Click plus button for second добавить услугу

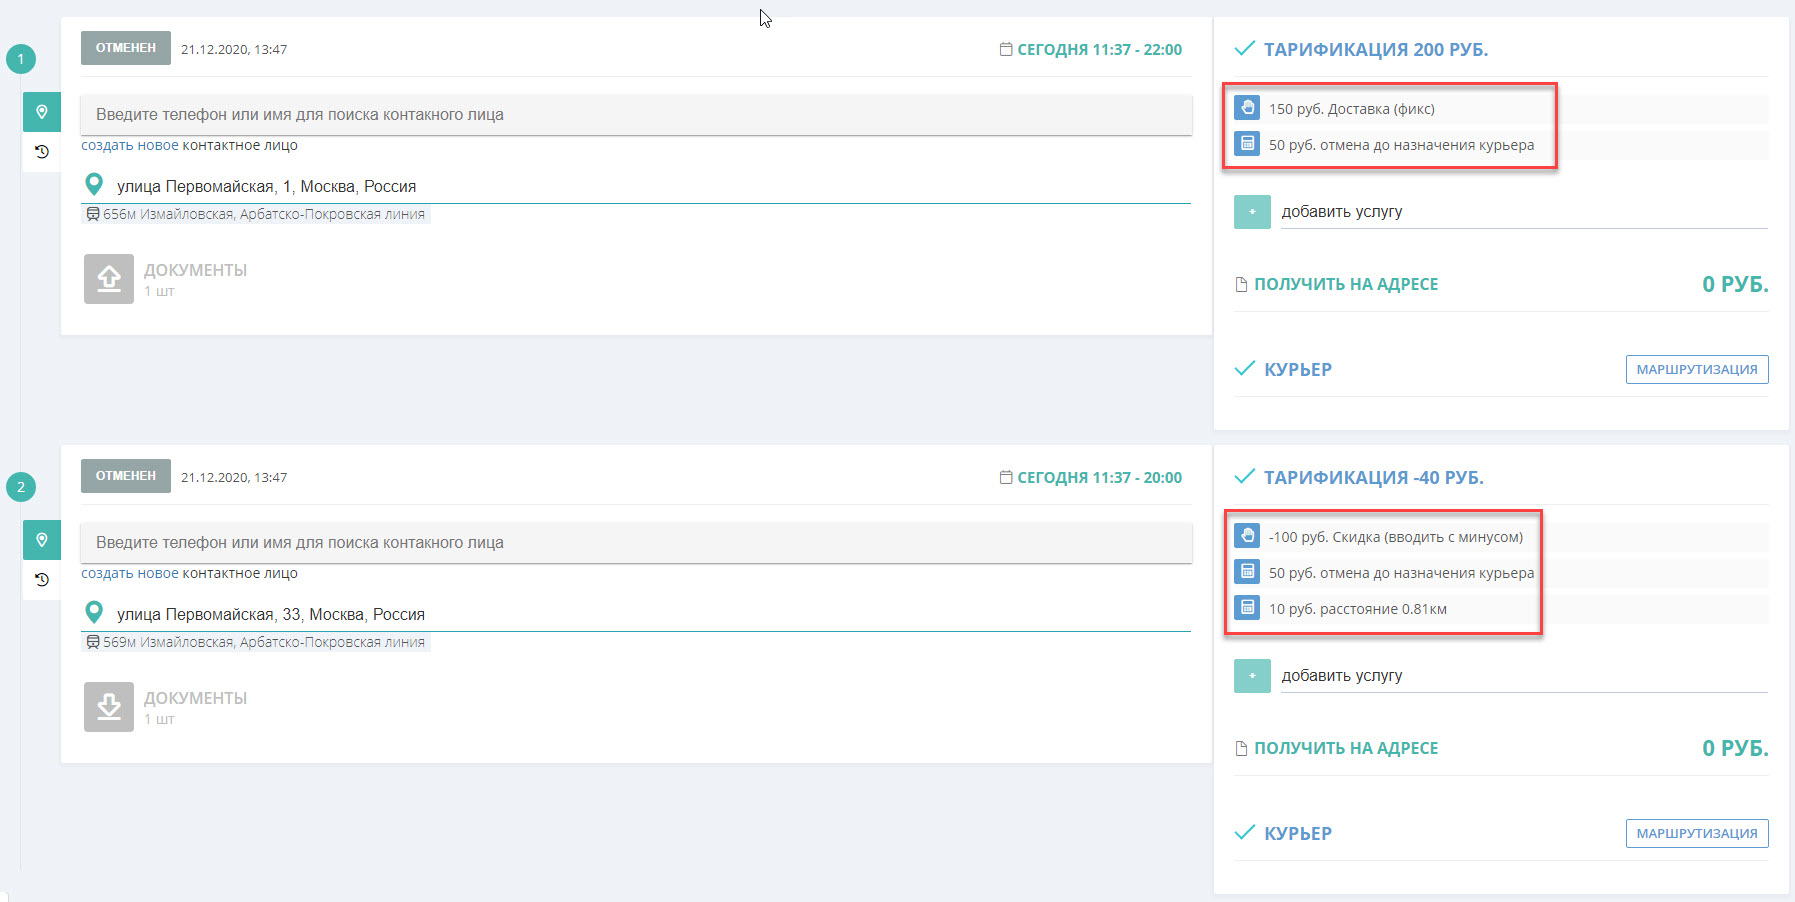[x=1252, y=676]
